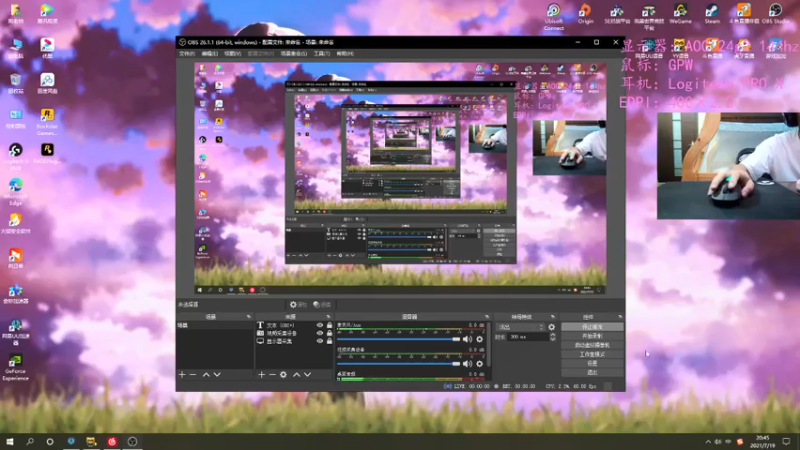Click transition duration 300 ms field
Screen dimensions: 800x450
pos(529,337)
